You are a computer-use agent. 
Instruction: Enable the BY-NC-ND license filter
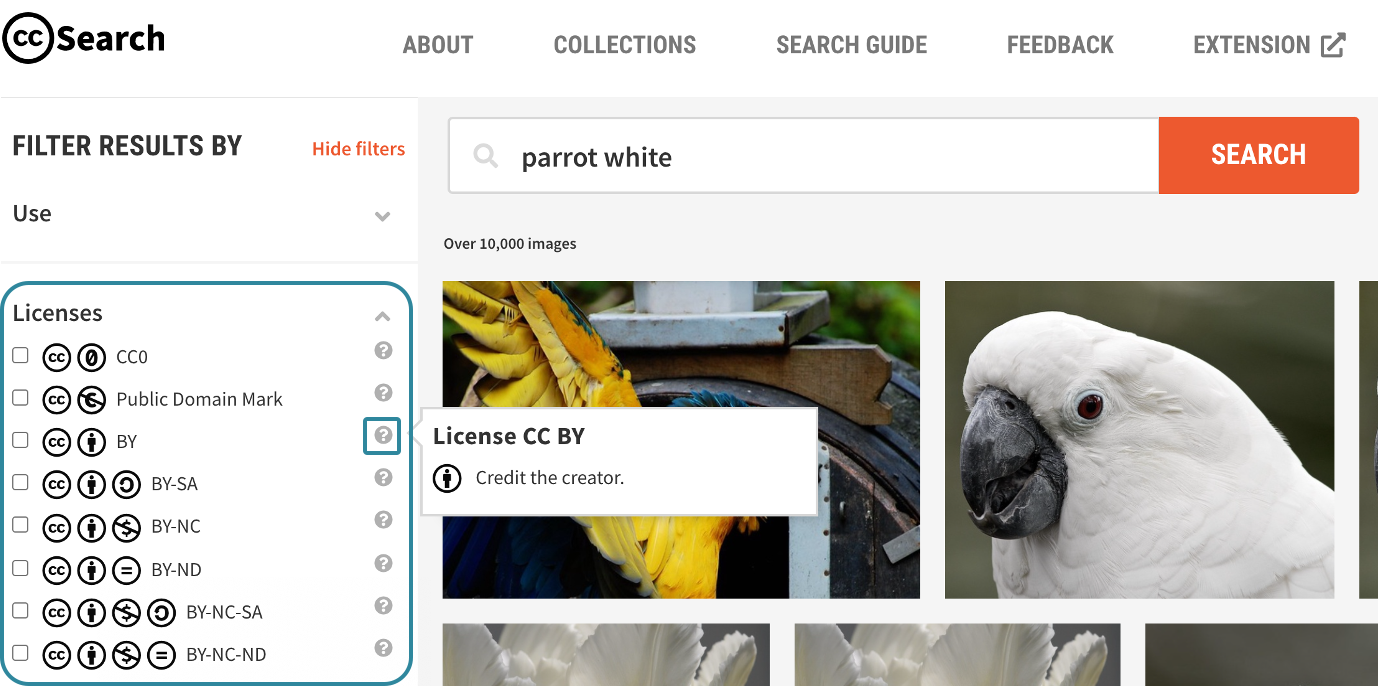pos(20,652)
